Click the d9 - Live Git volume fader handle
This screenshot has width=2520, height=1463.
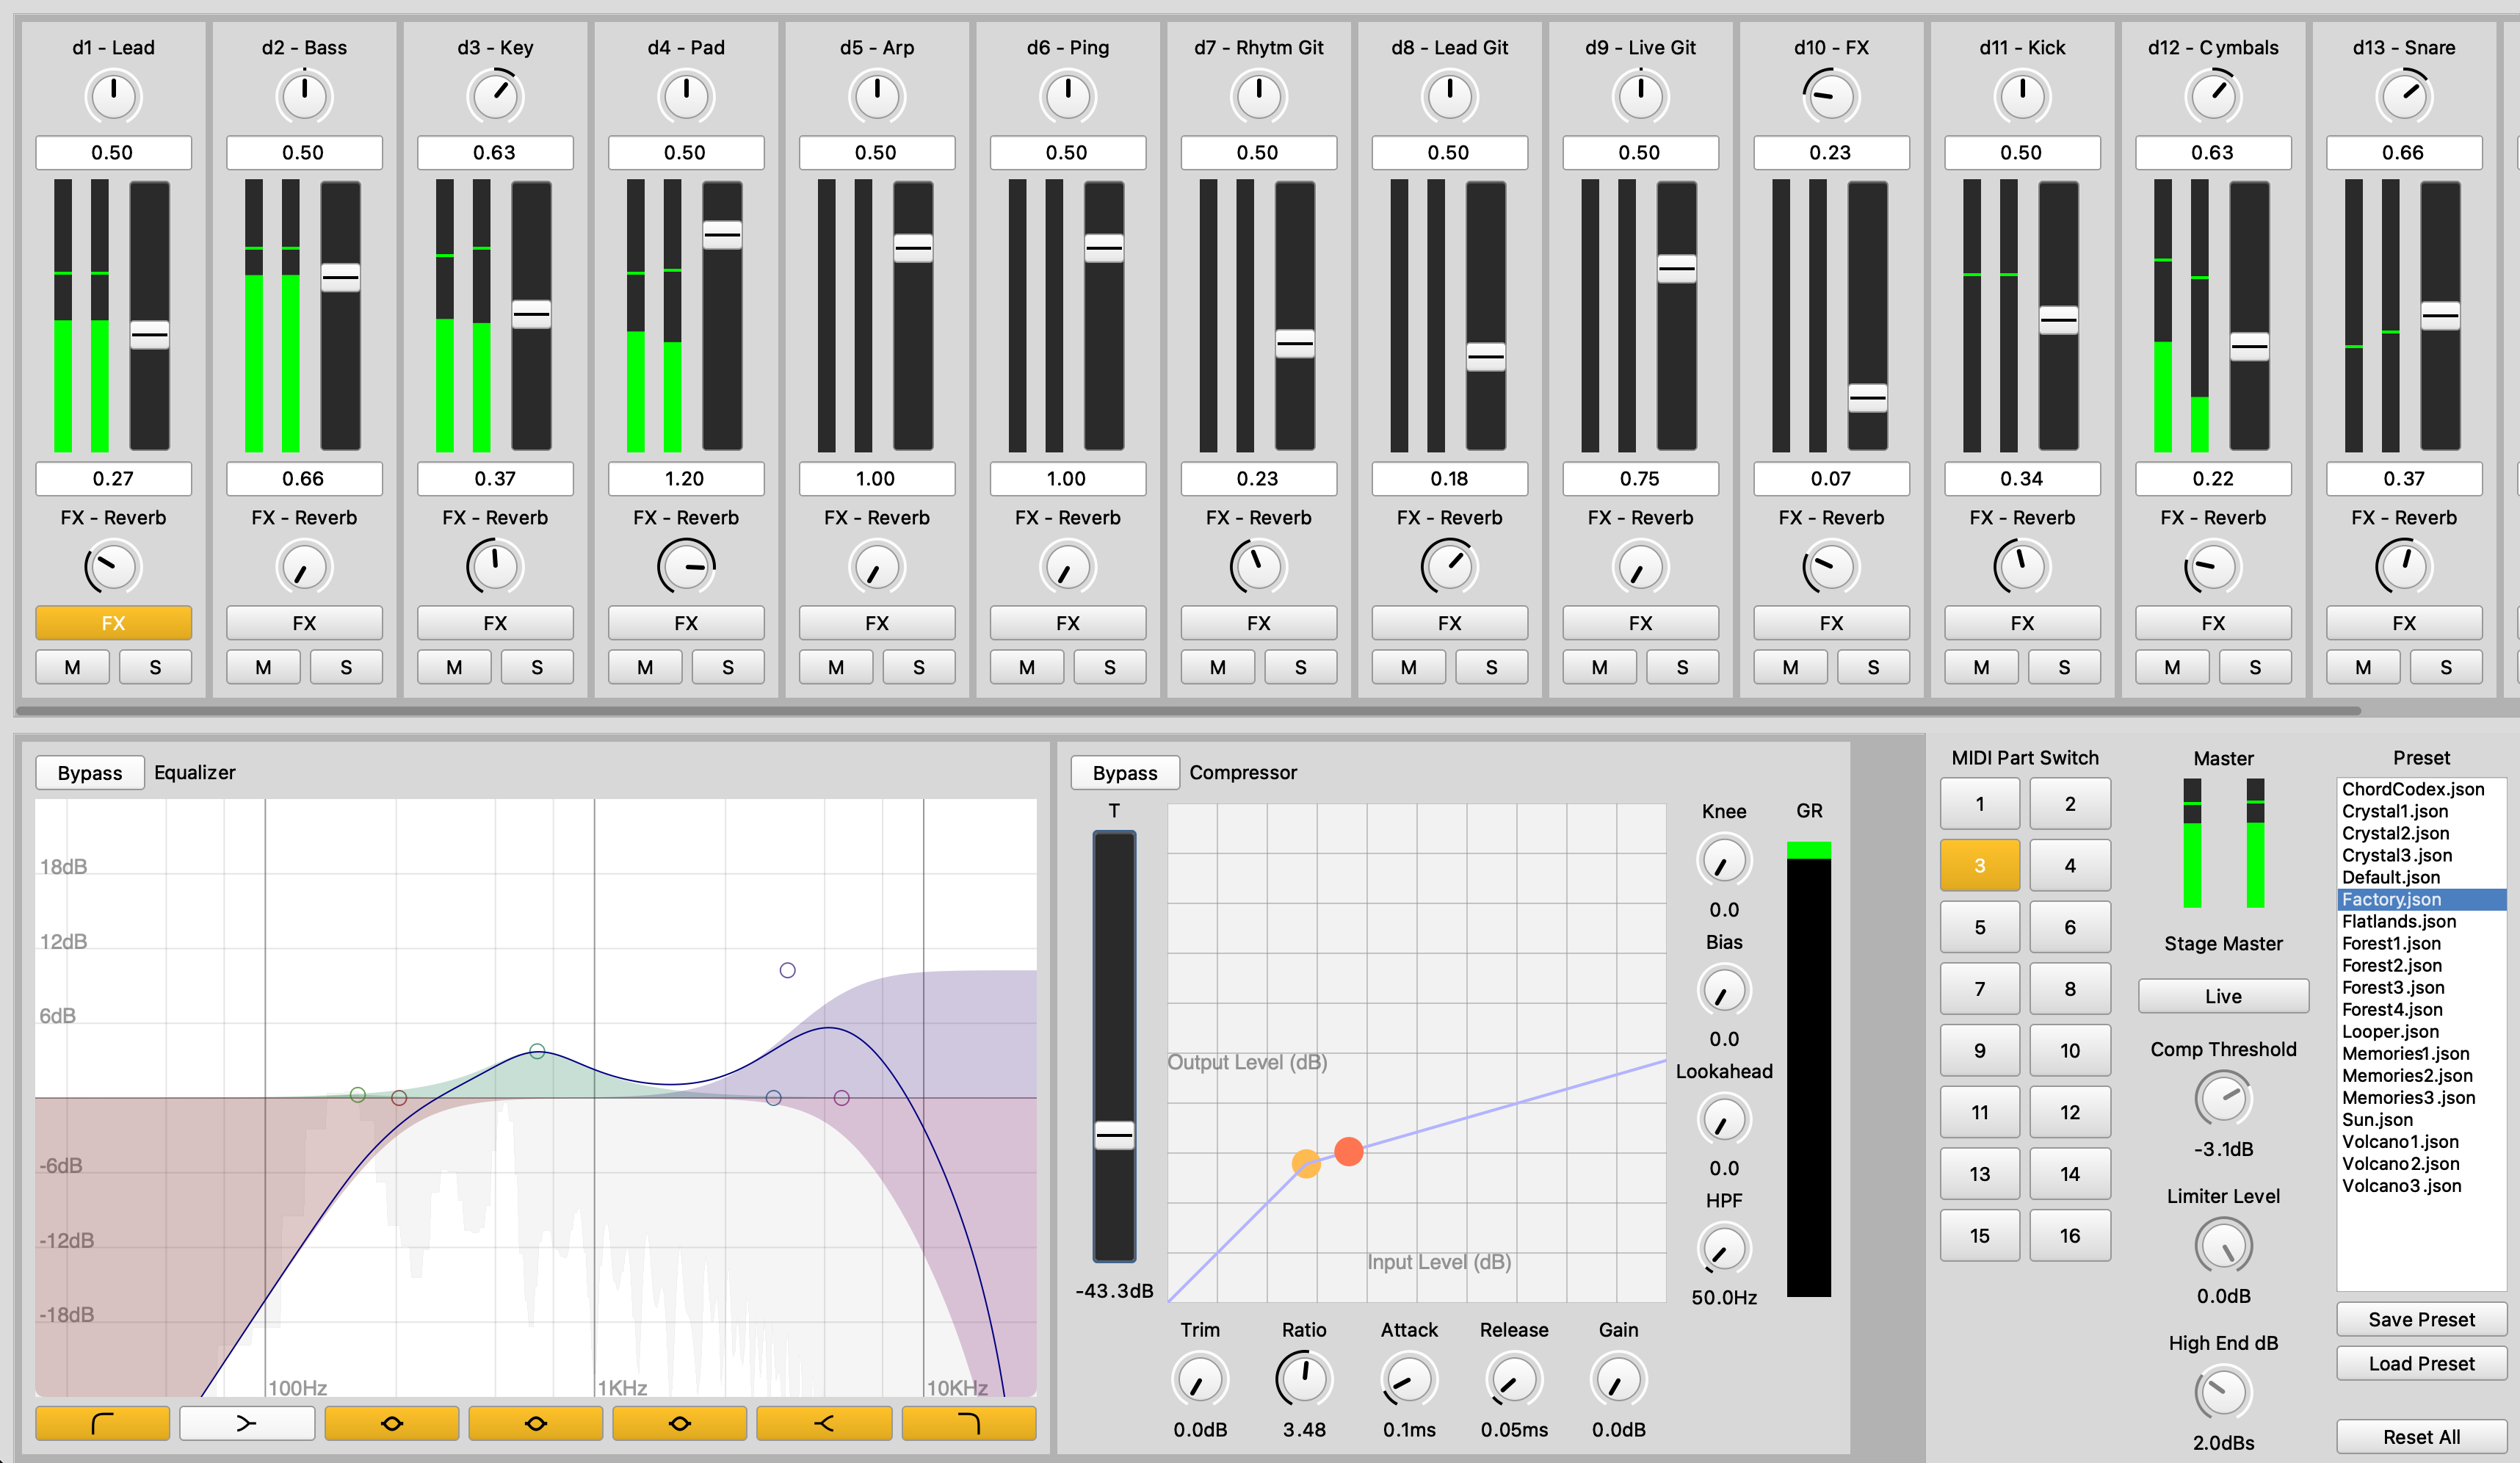[x=1676, y=268]
